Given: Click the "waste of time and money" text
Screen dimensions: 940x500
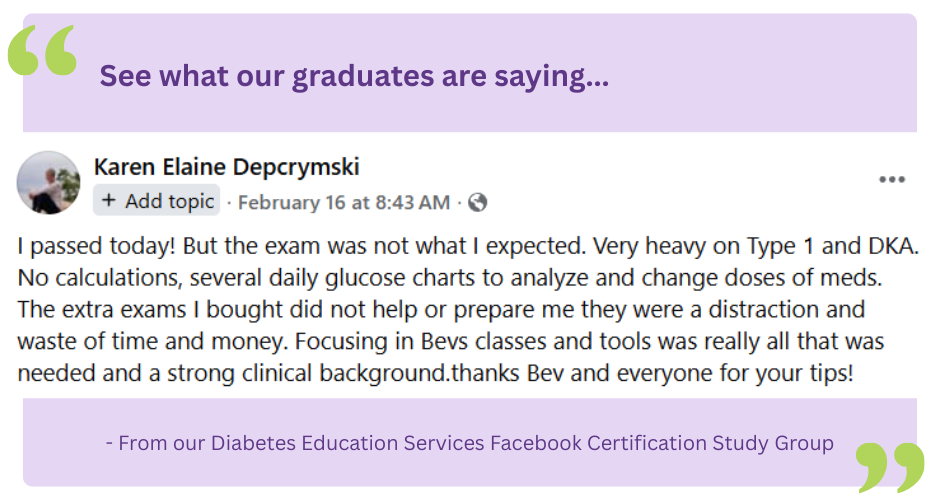Looking at the screenshot, I should 145,341.
